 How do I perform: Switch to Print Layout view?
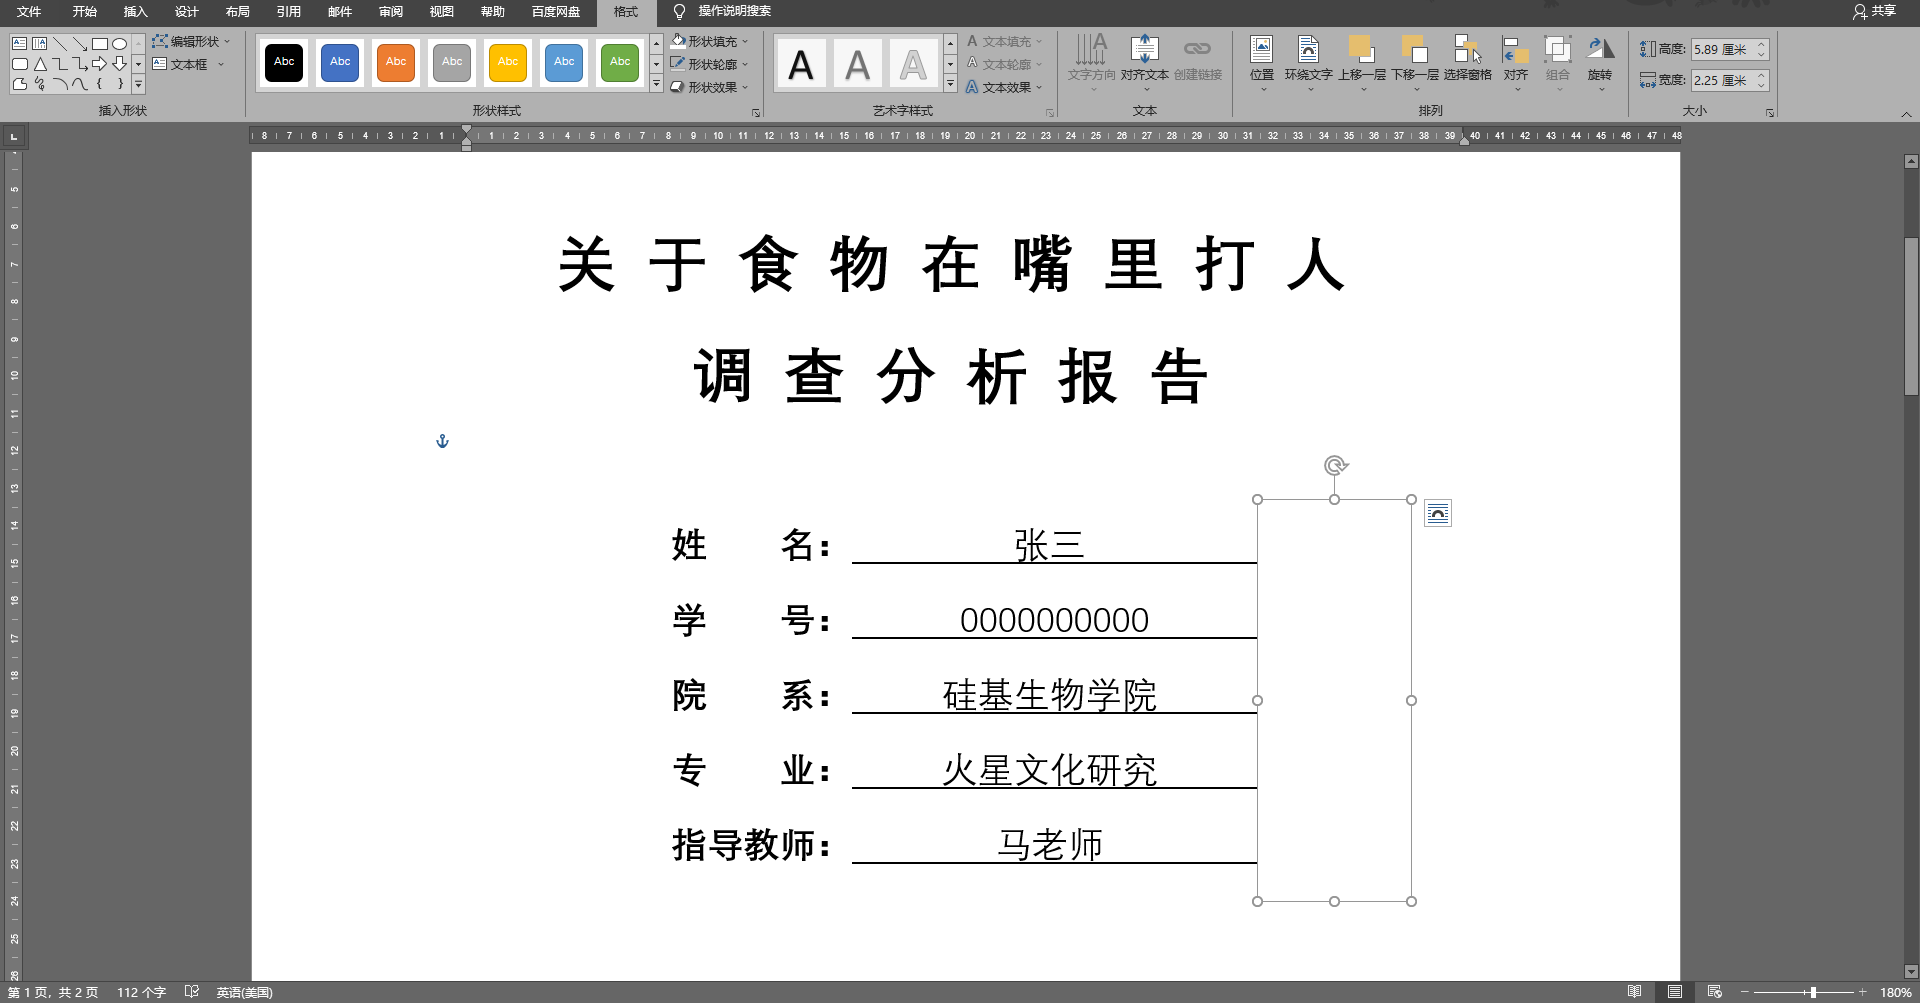(1674, 992)
